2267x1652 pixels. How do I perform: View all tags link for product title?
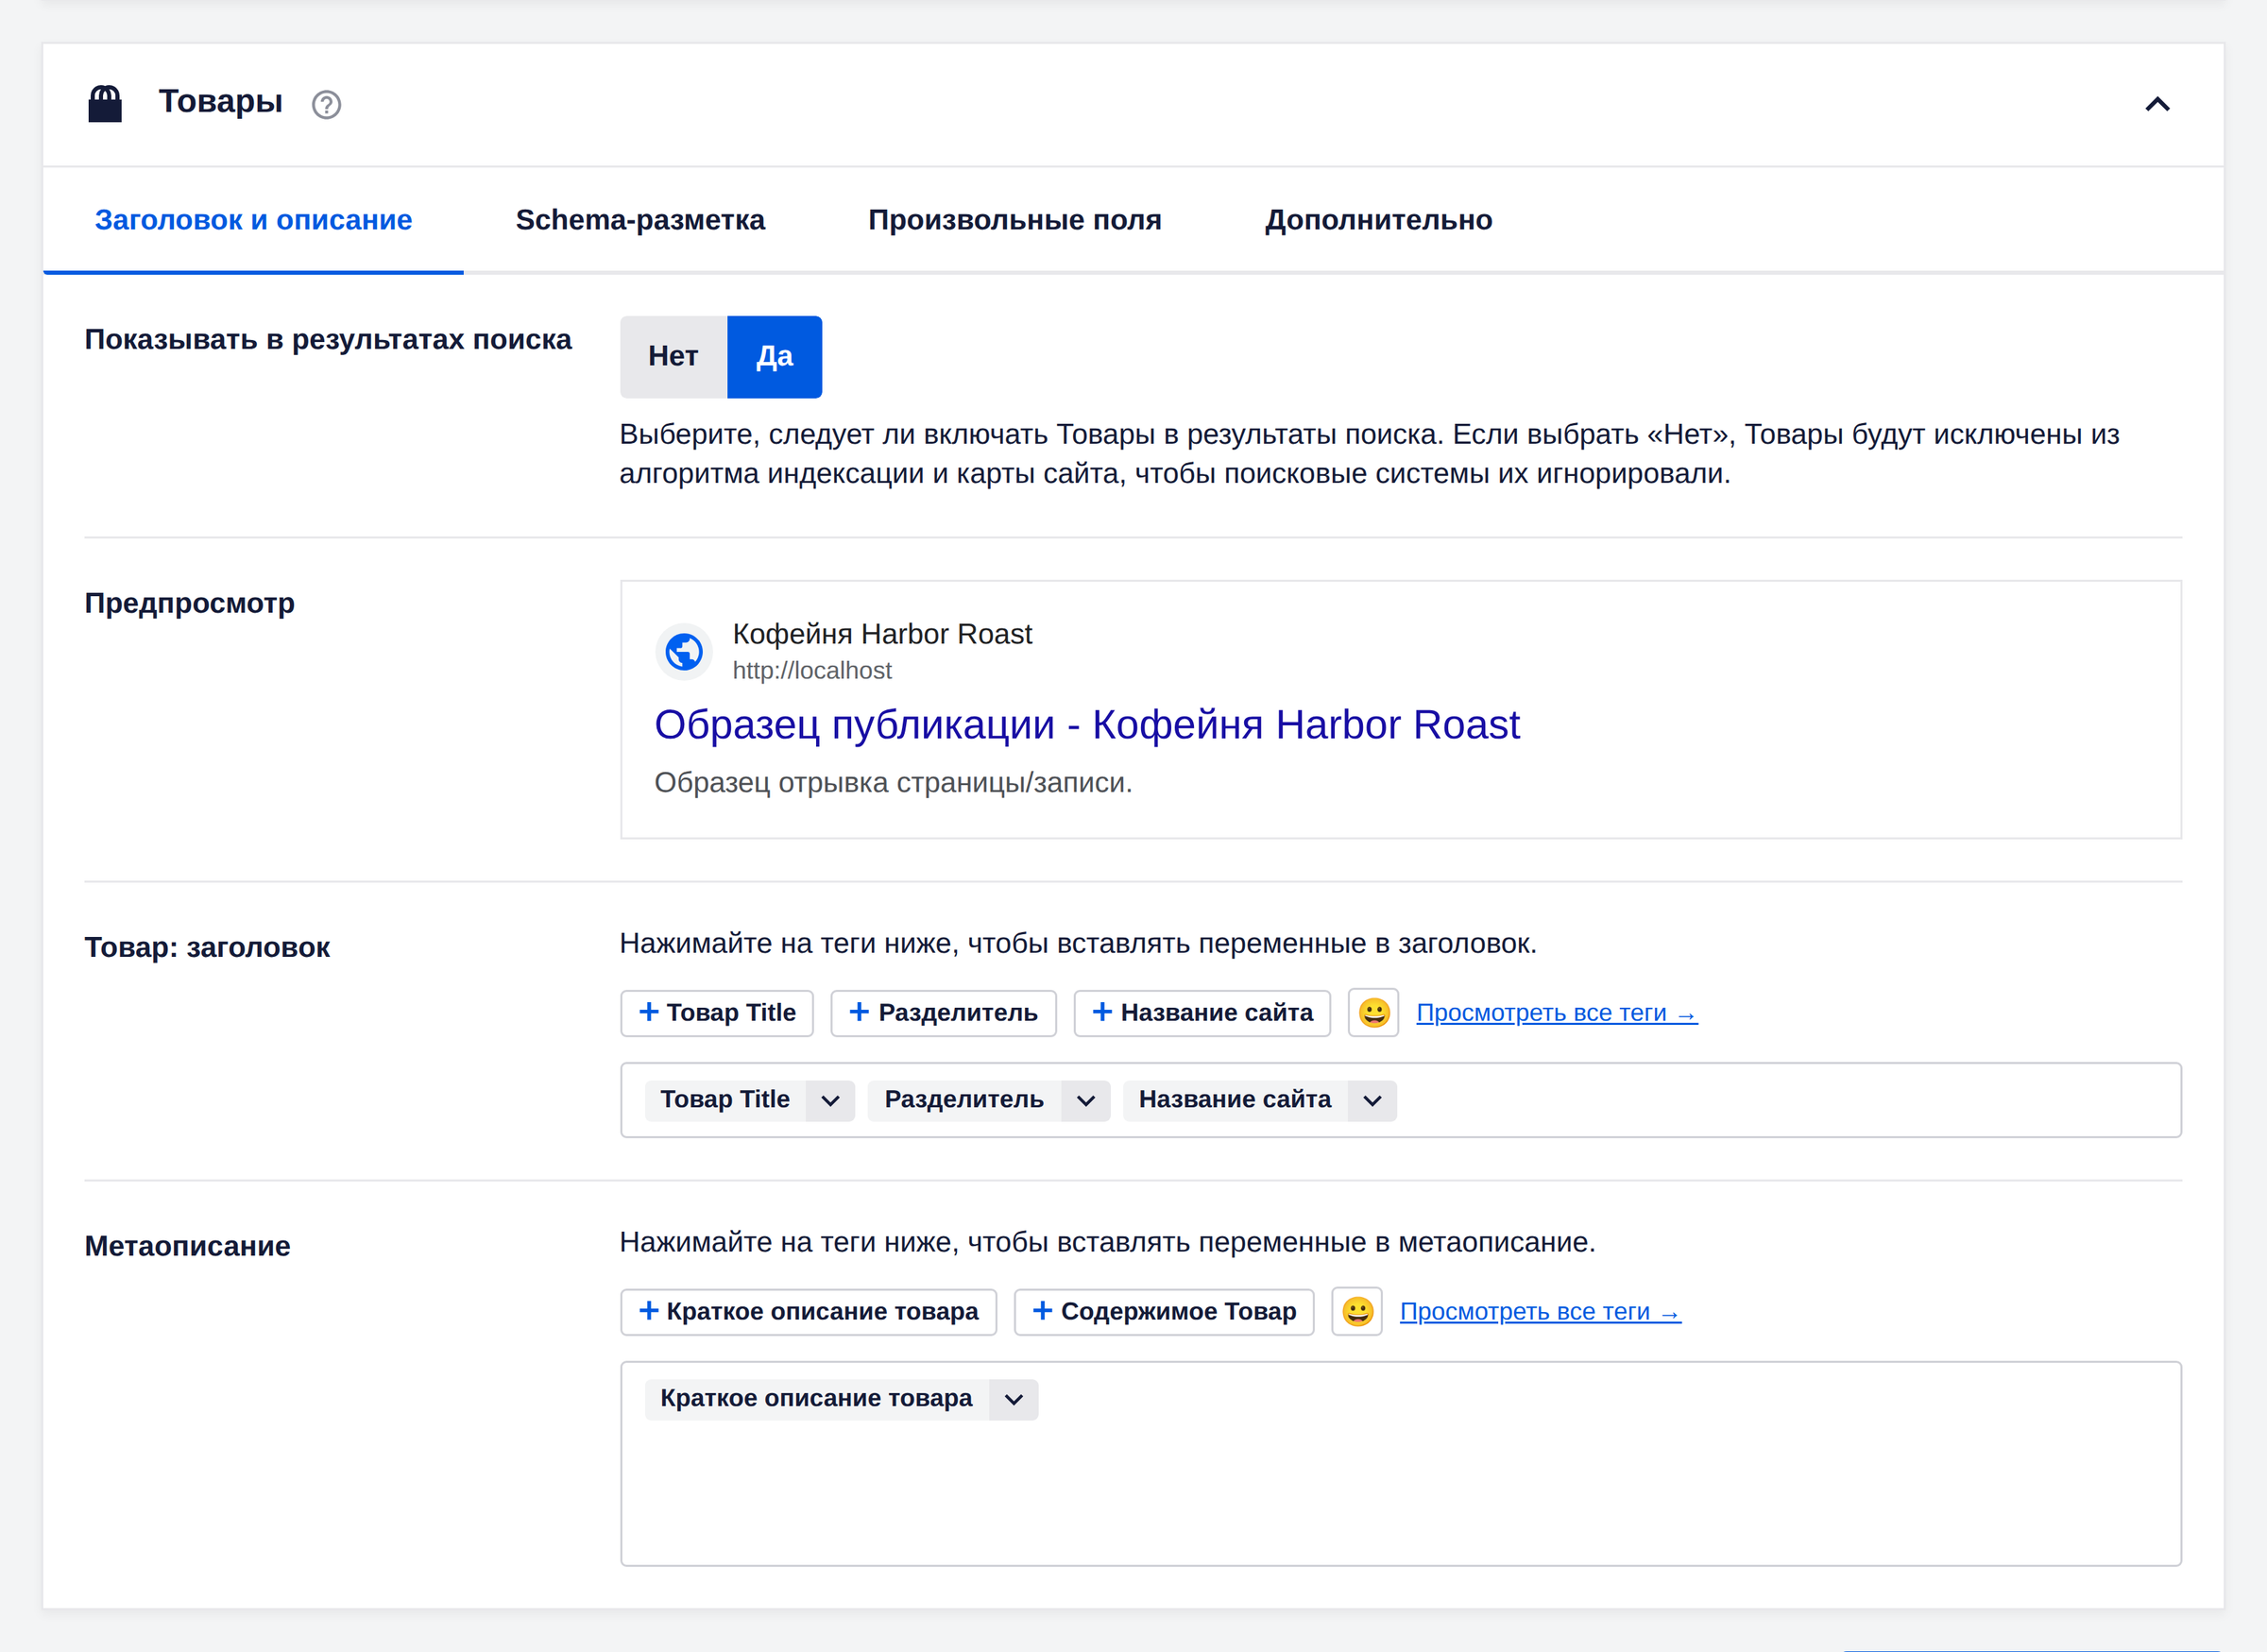point(1556,1013)
